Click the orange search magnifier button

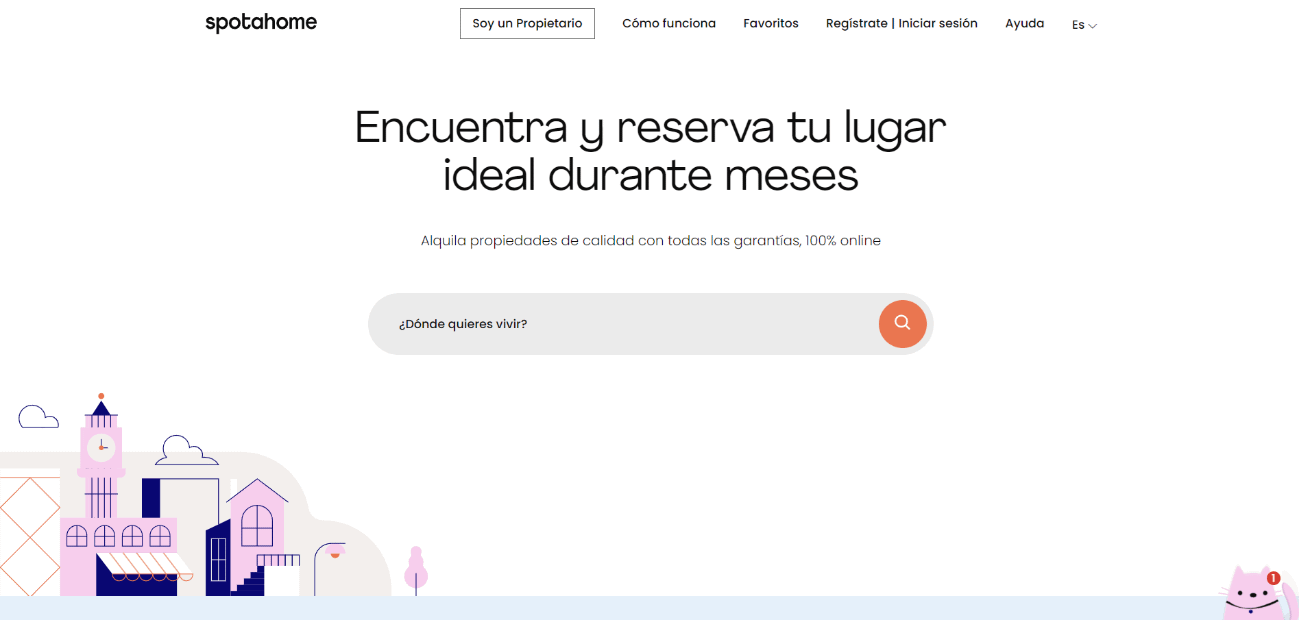[902, 323]
